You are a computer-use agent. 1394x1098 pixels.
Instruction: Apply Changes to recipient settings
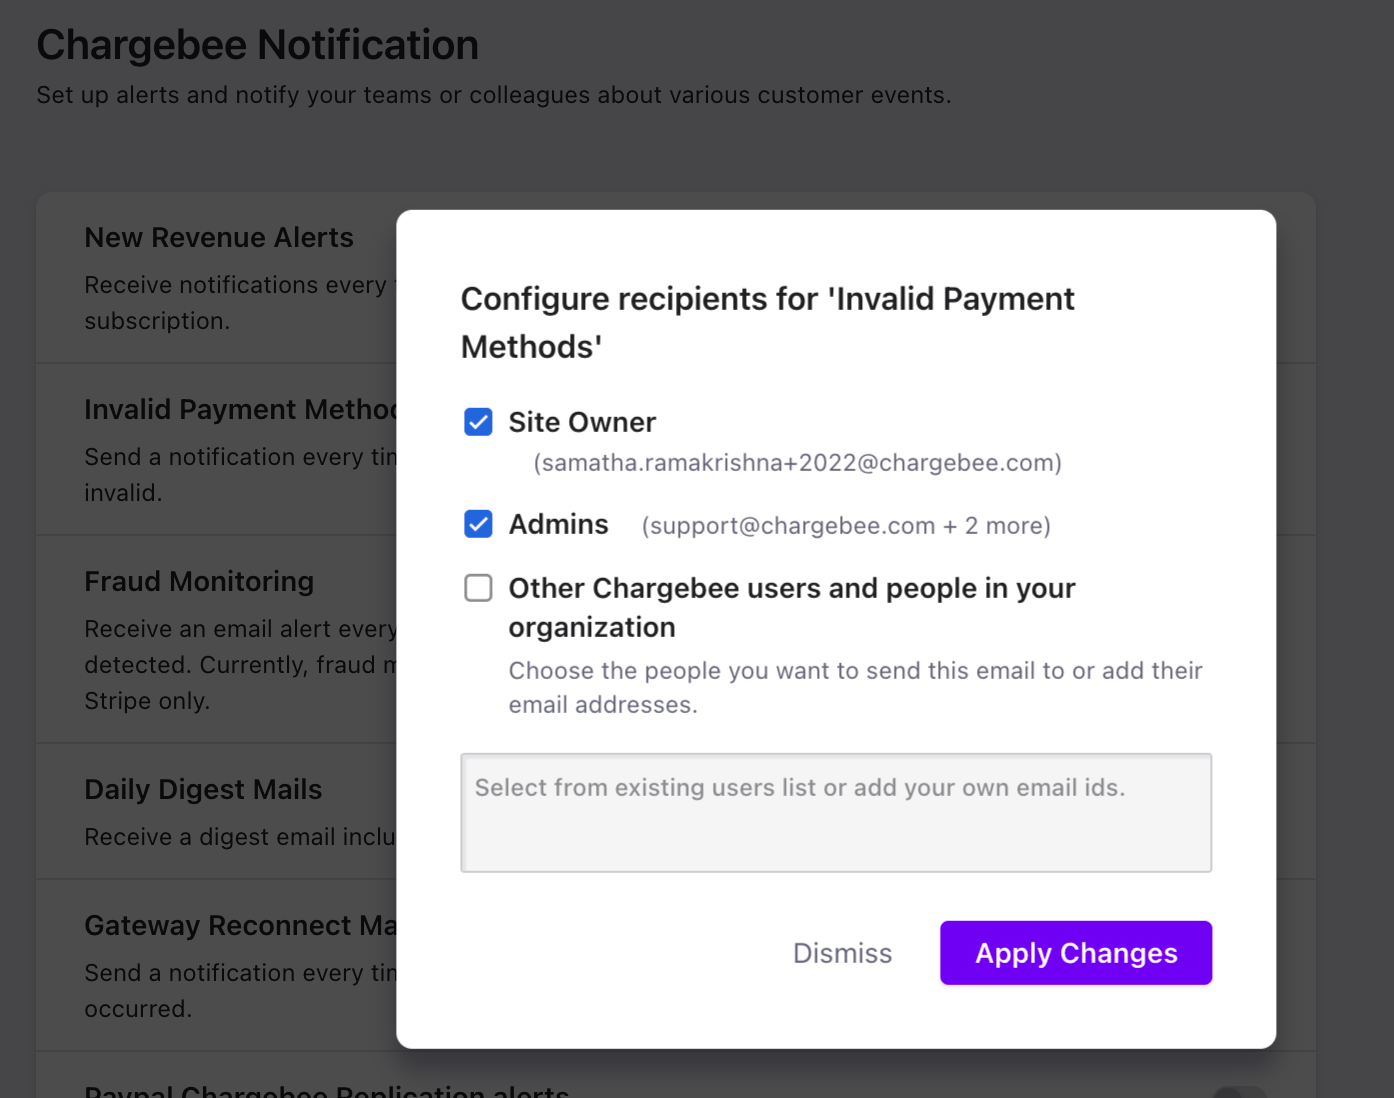1075,953
